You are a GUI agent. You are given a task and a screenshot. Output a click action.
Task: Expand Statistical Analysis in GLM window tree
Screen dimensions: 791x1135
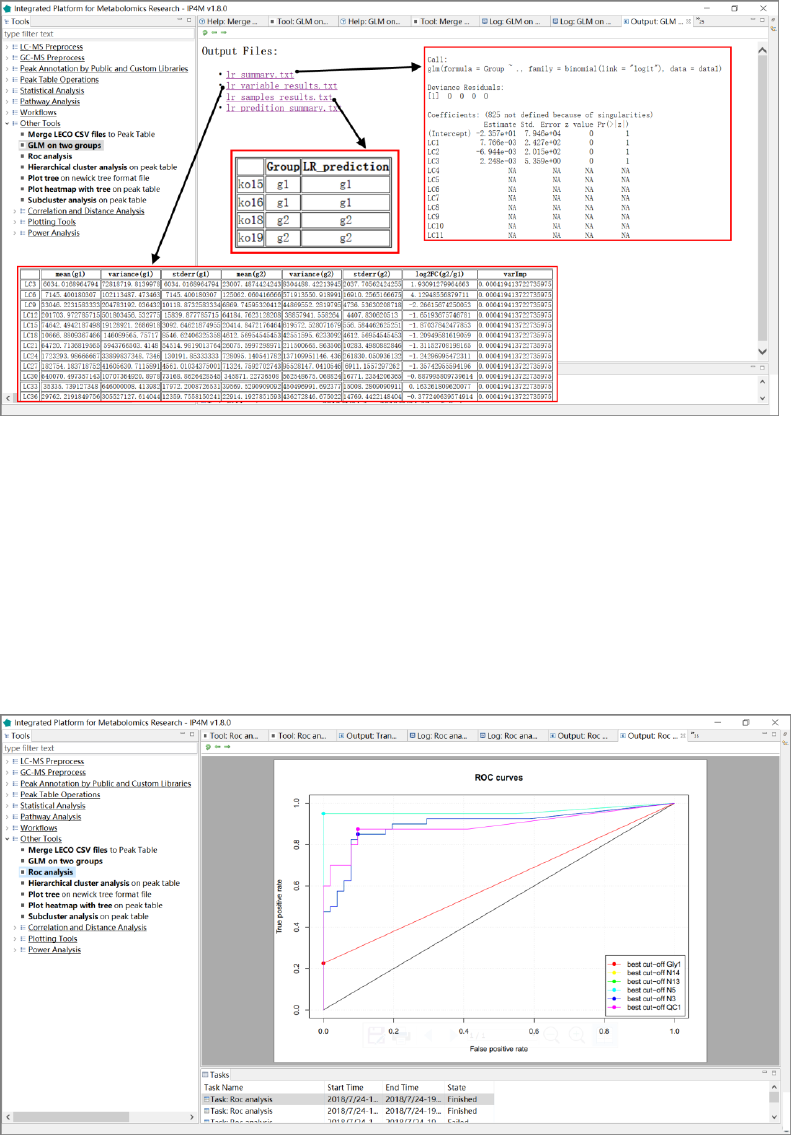tap(7, 90)
